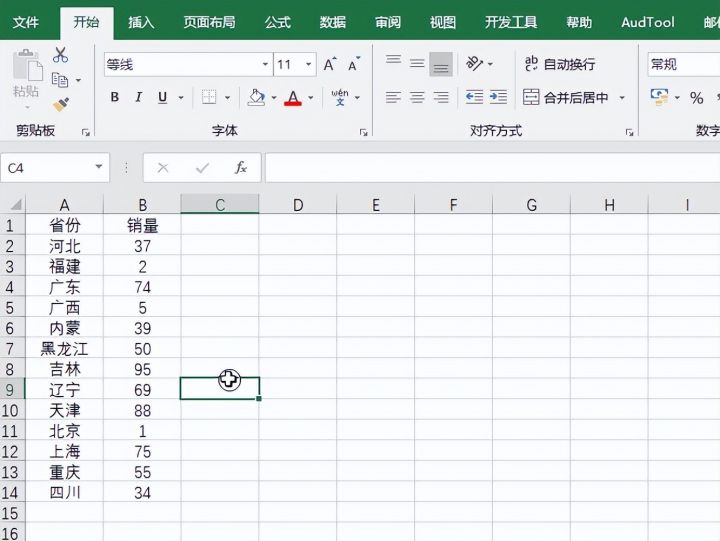
Task: Click formula bar cancel X
Action: 163,168
